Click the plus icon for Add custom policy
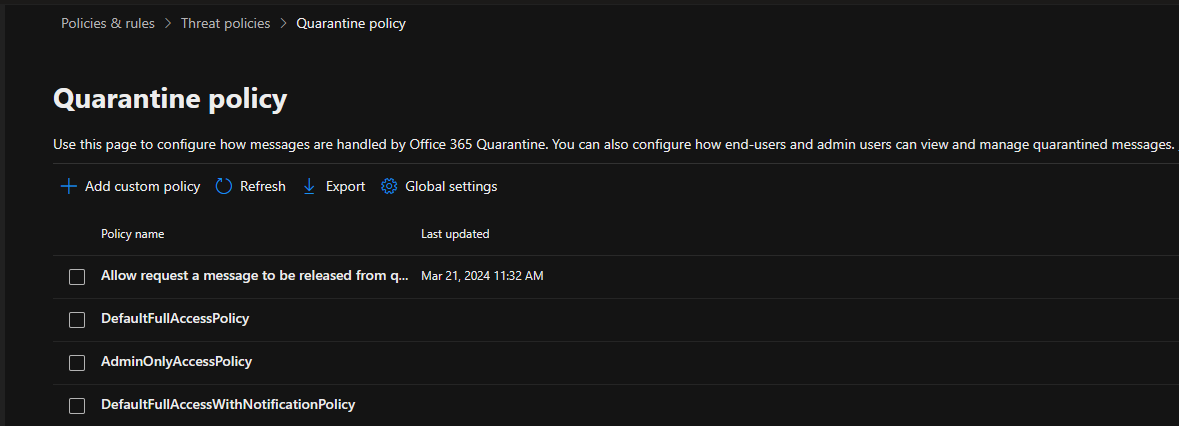Image resolution: width=1179 pixels, height=426 pixels. [68, 186]
